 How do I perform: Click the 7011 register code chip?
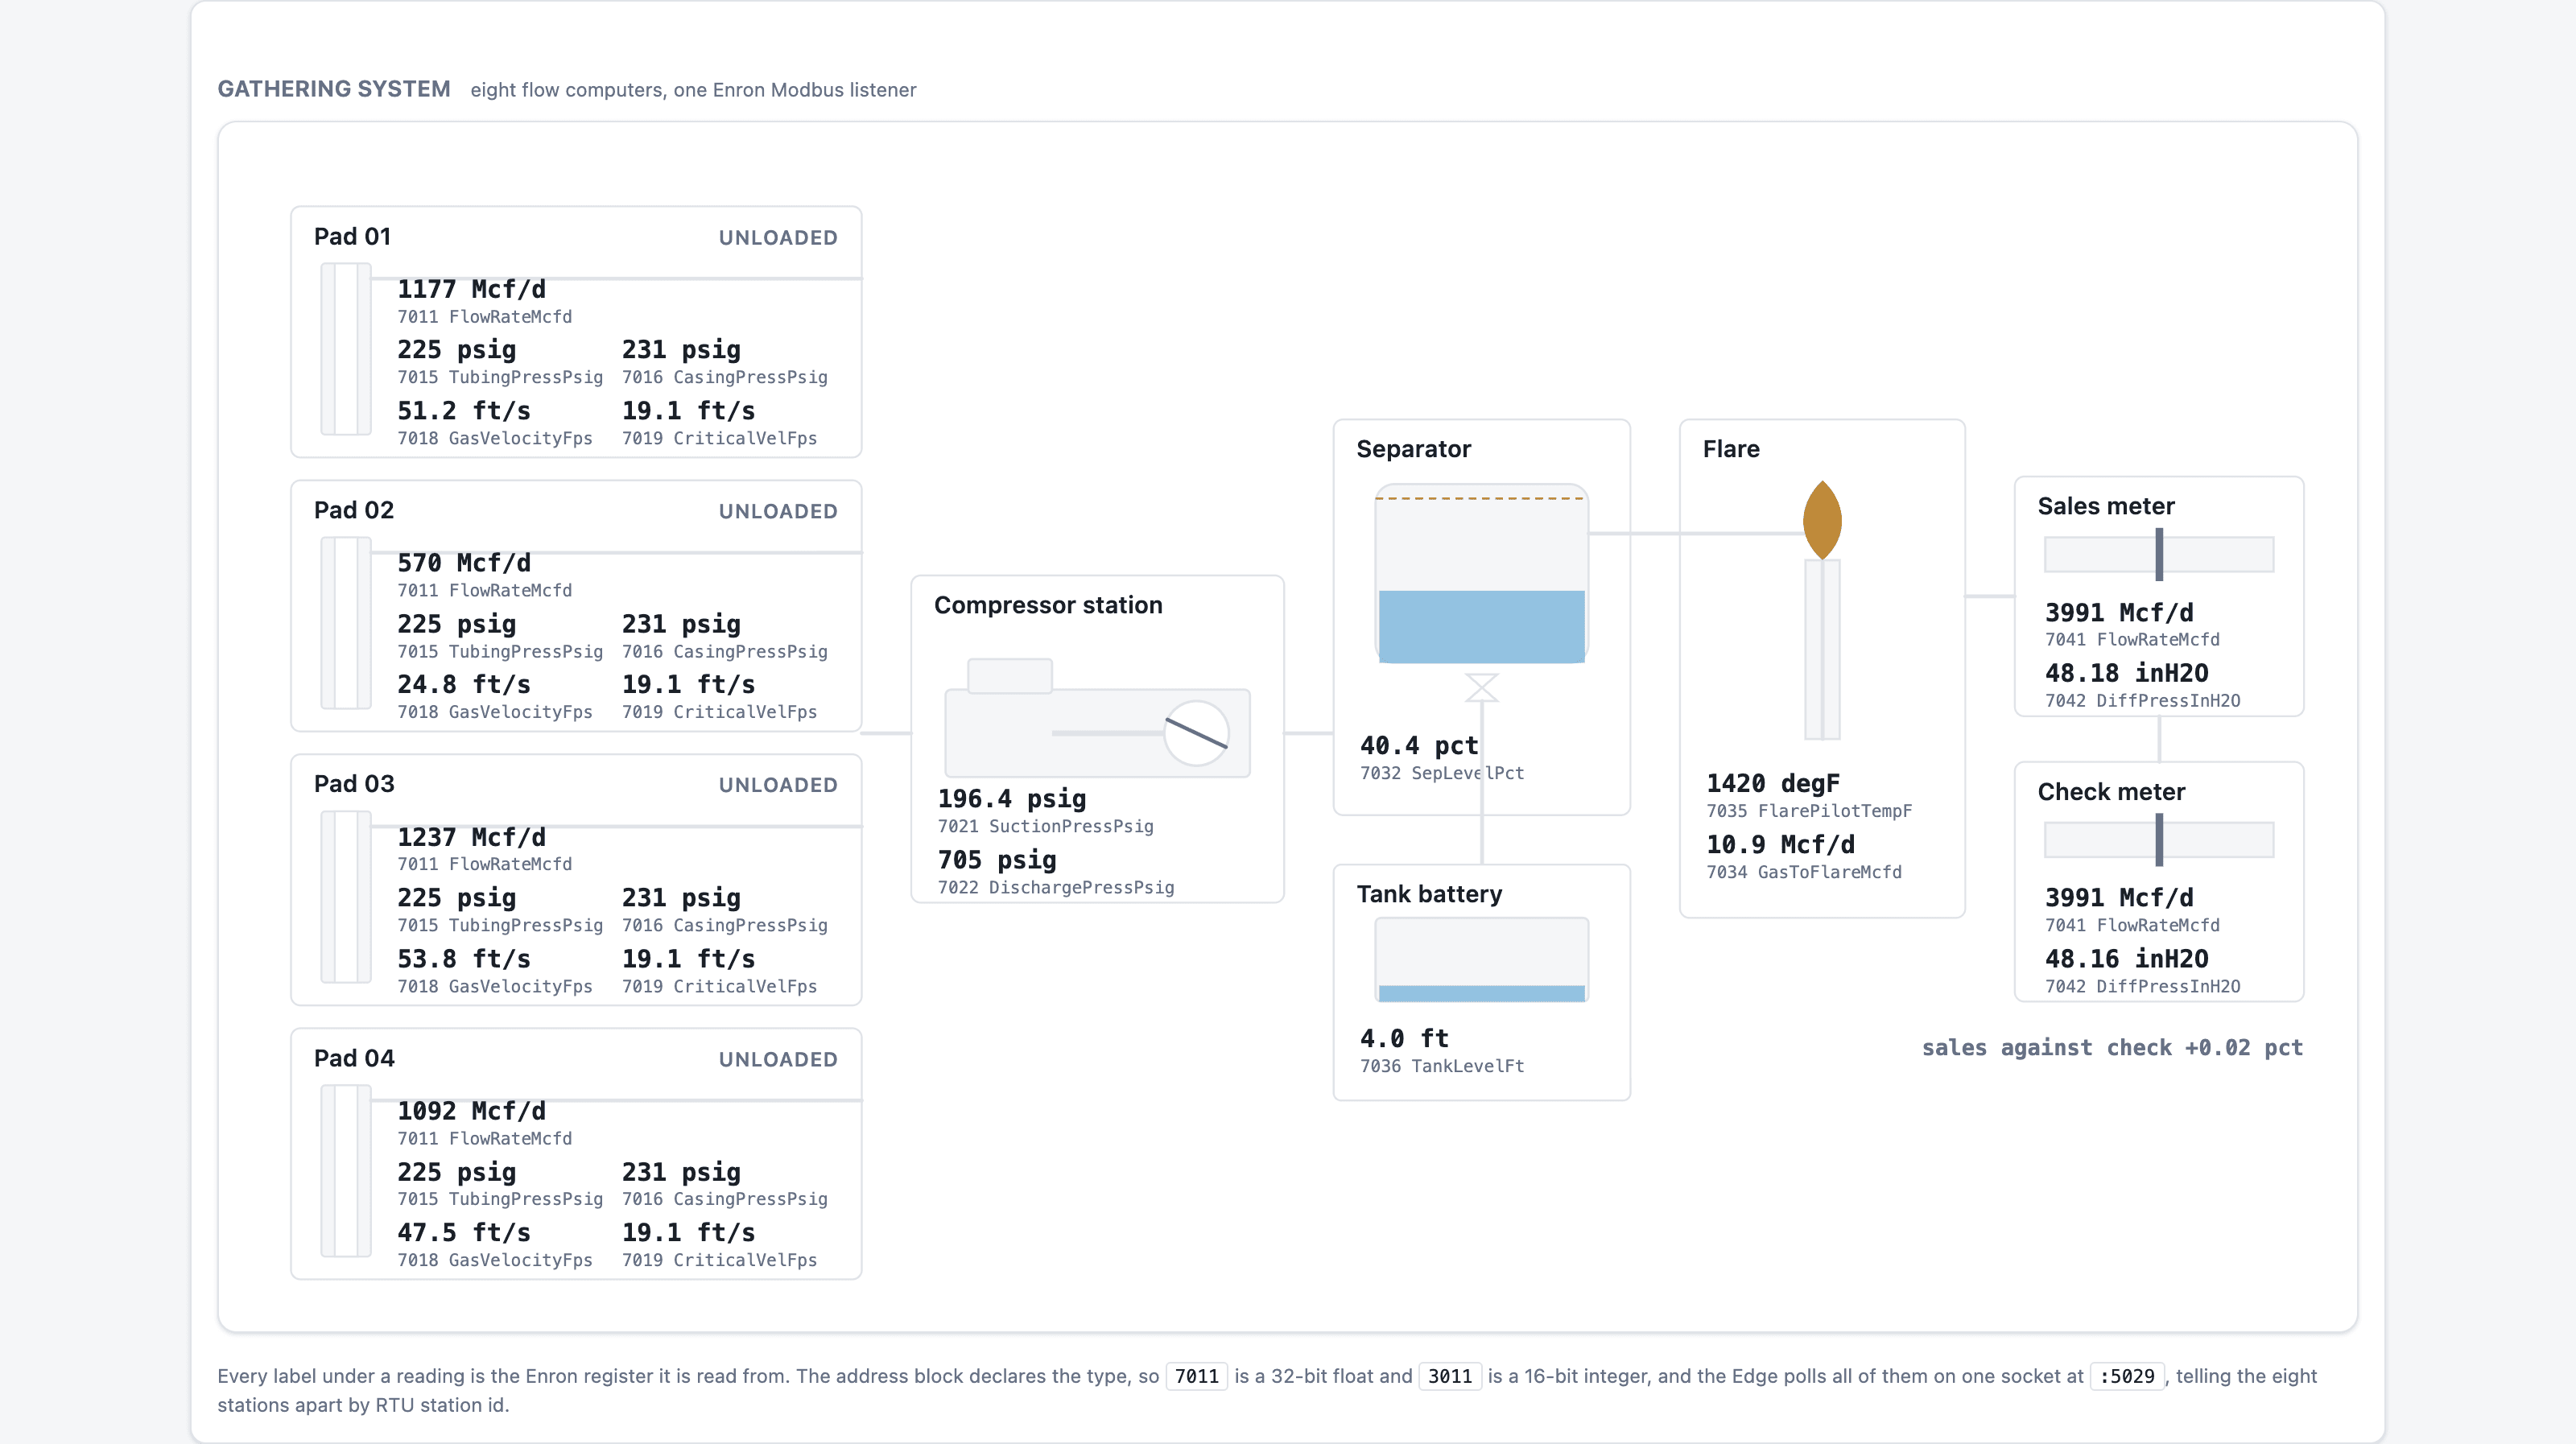tap(1196, 1376)
